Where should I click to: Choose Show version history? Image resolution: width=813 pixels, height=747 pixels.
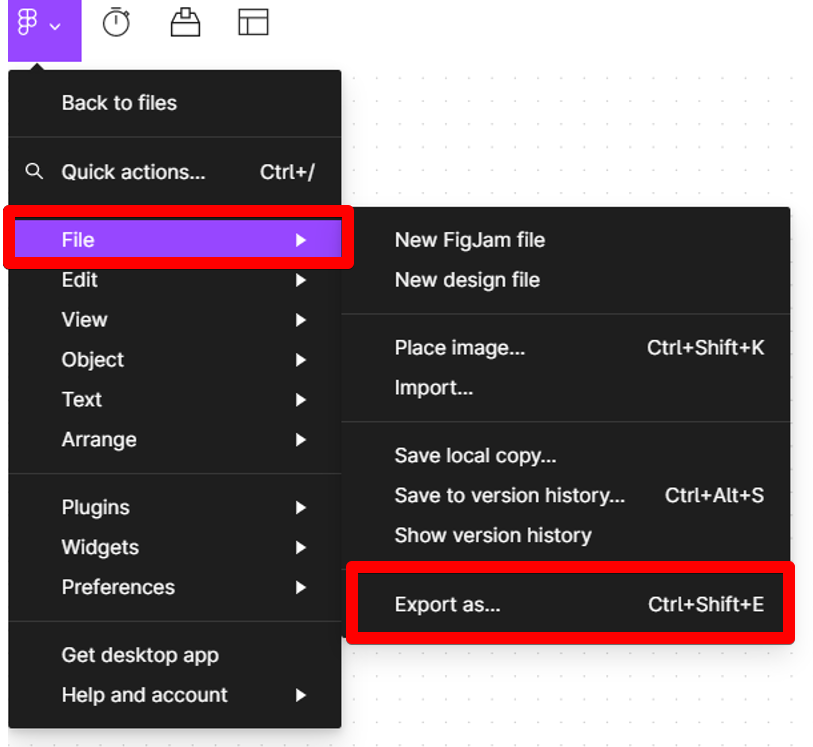click(x=493, y=536)
